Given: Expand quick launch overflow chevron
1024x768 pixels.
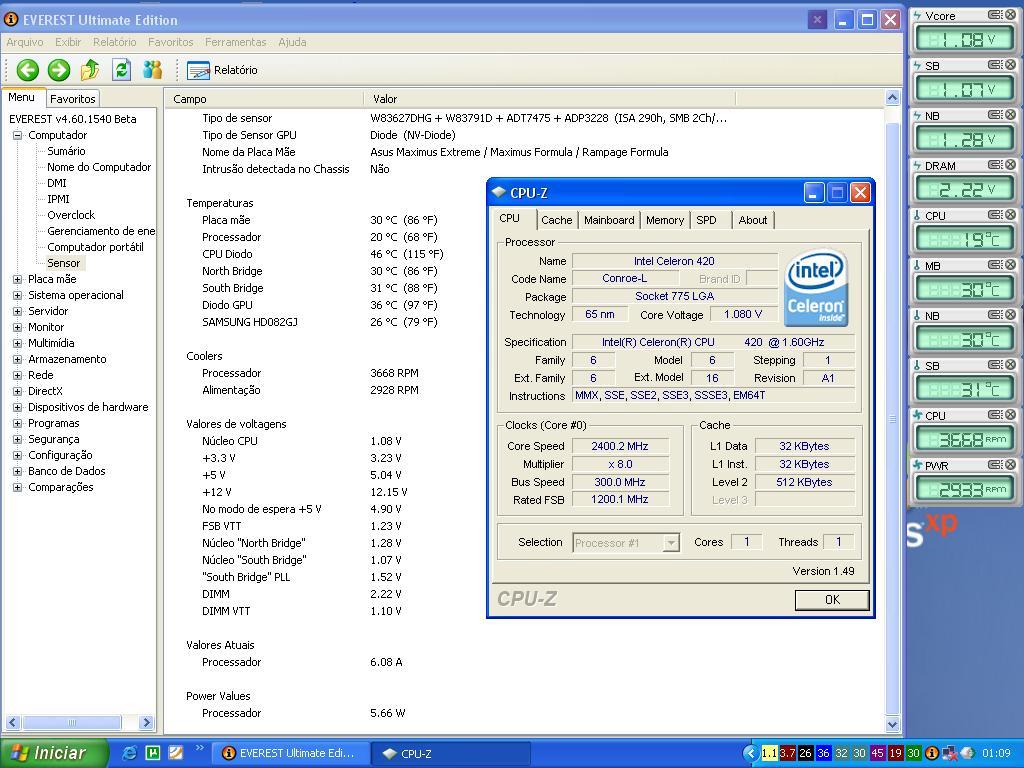Looking at the screenshot, I should tap(199, 748).
